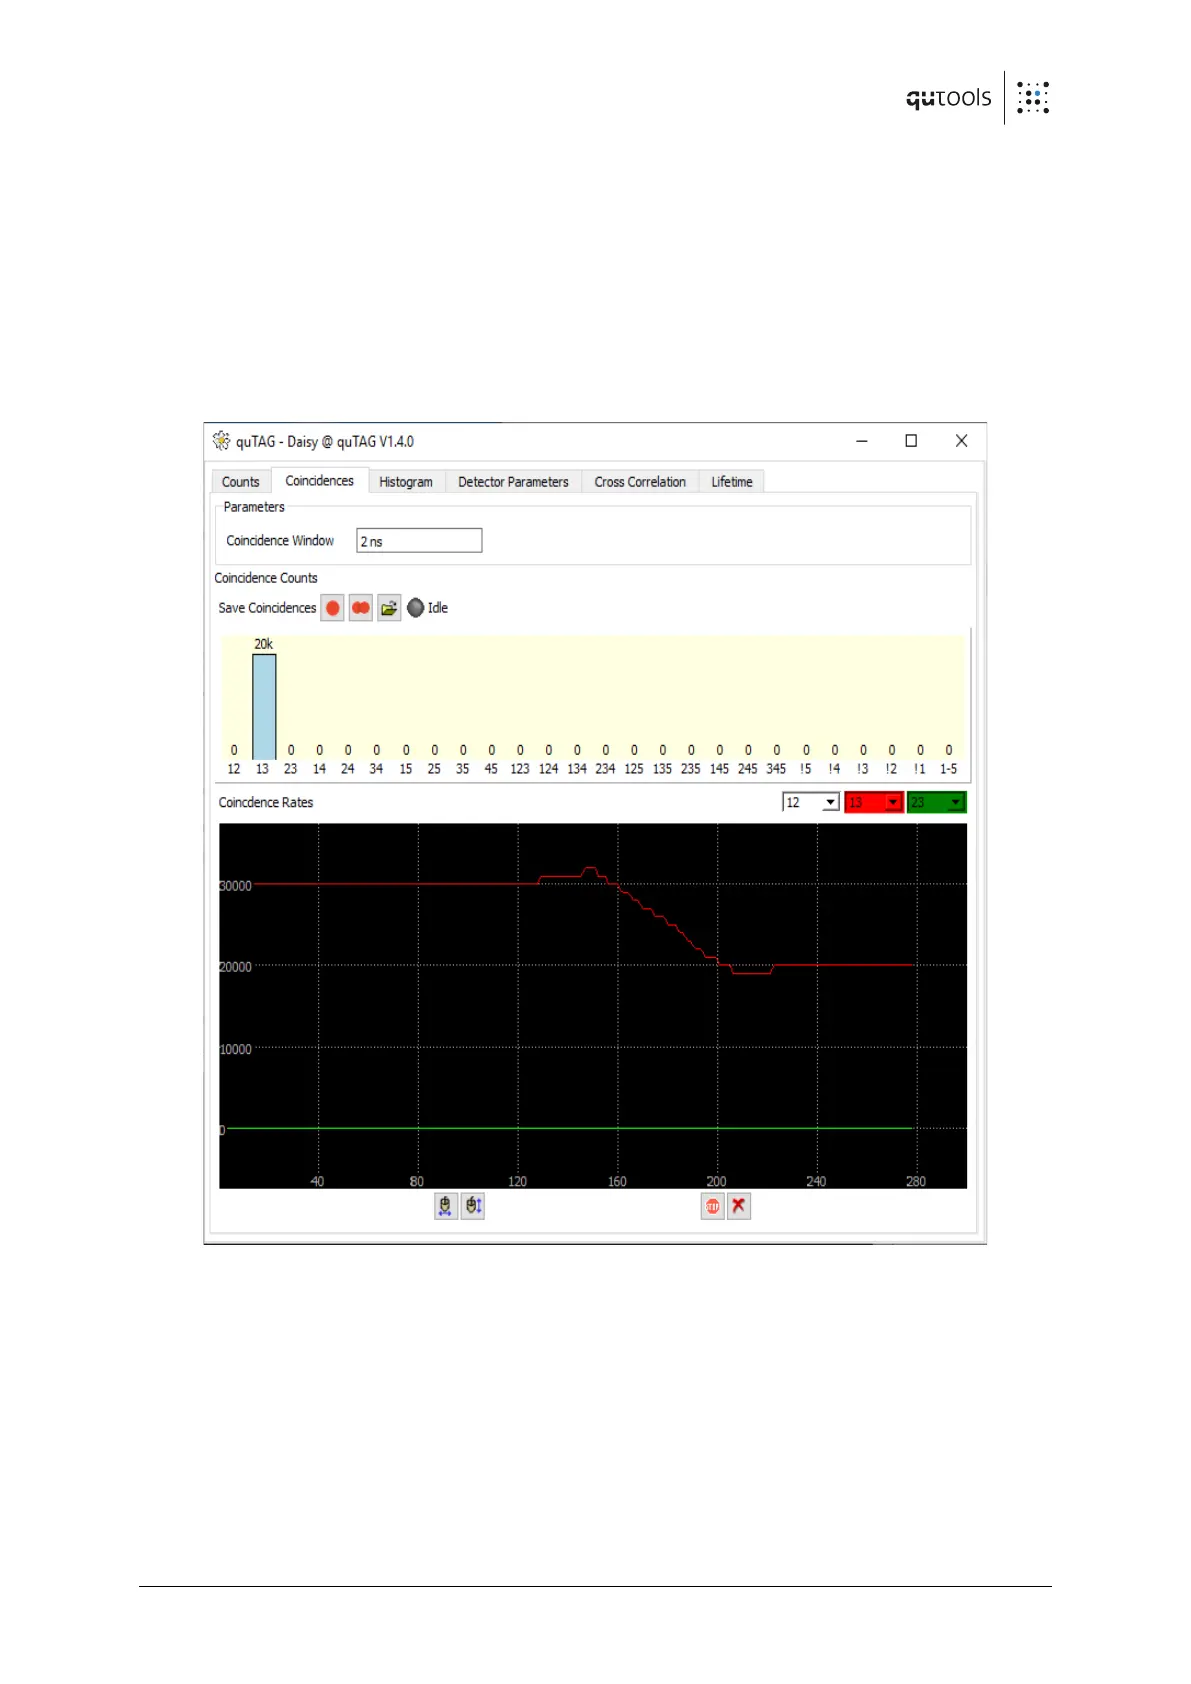Click the 123 coincidence label
1191x1684 pixels.
pyautogui.click(x=520, y=769)
